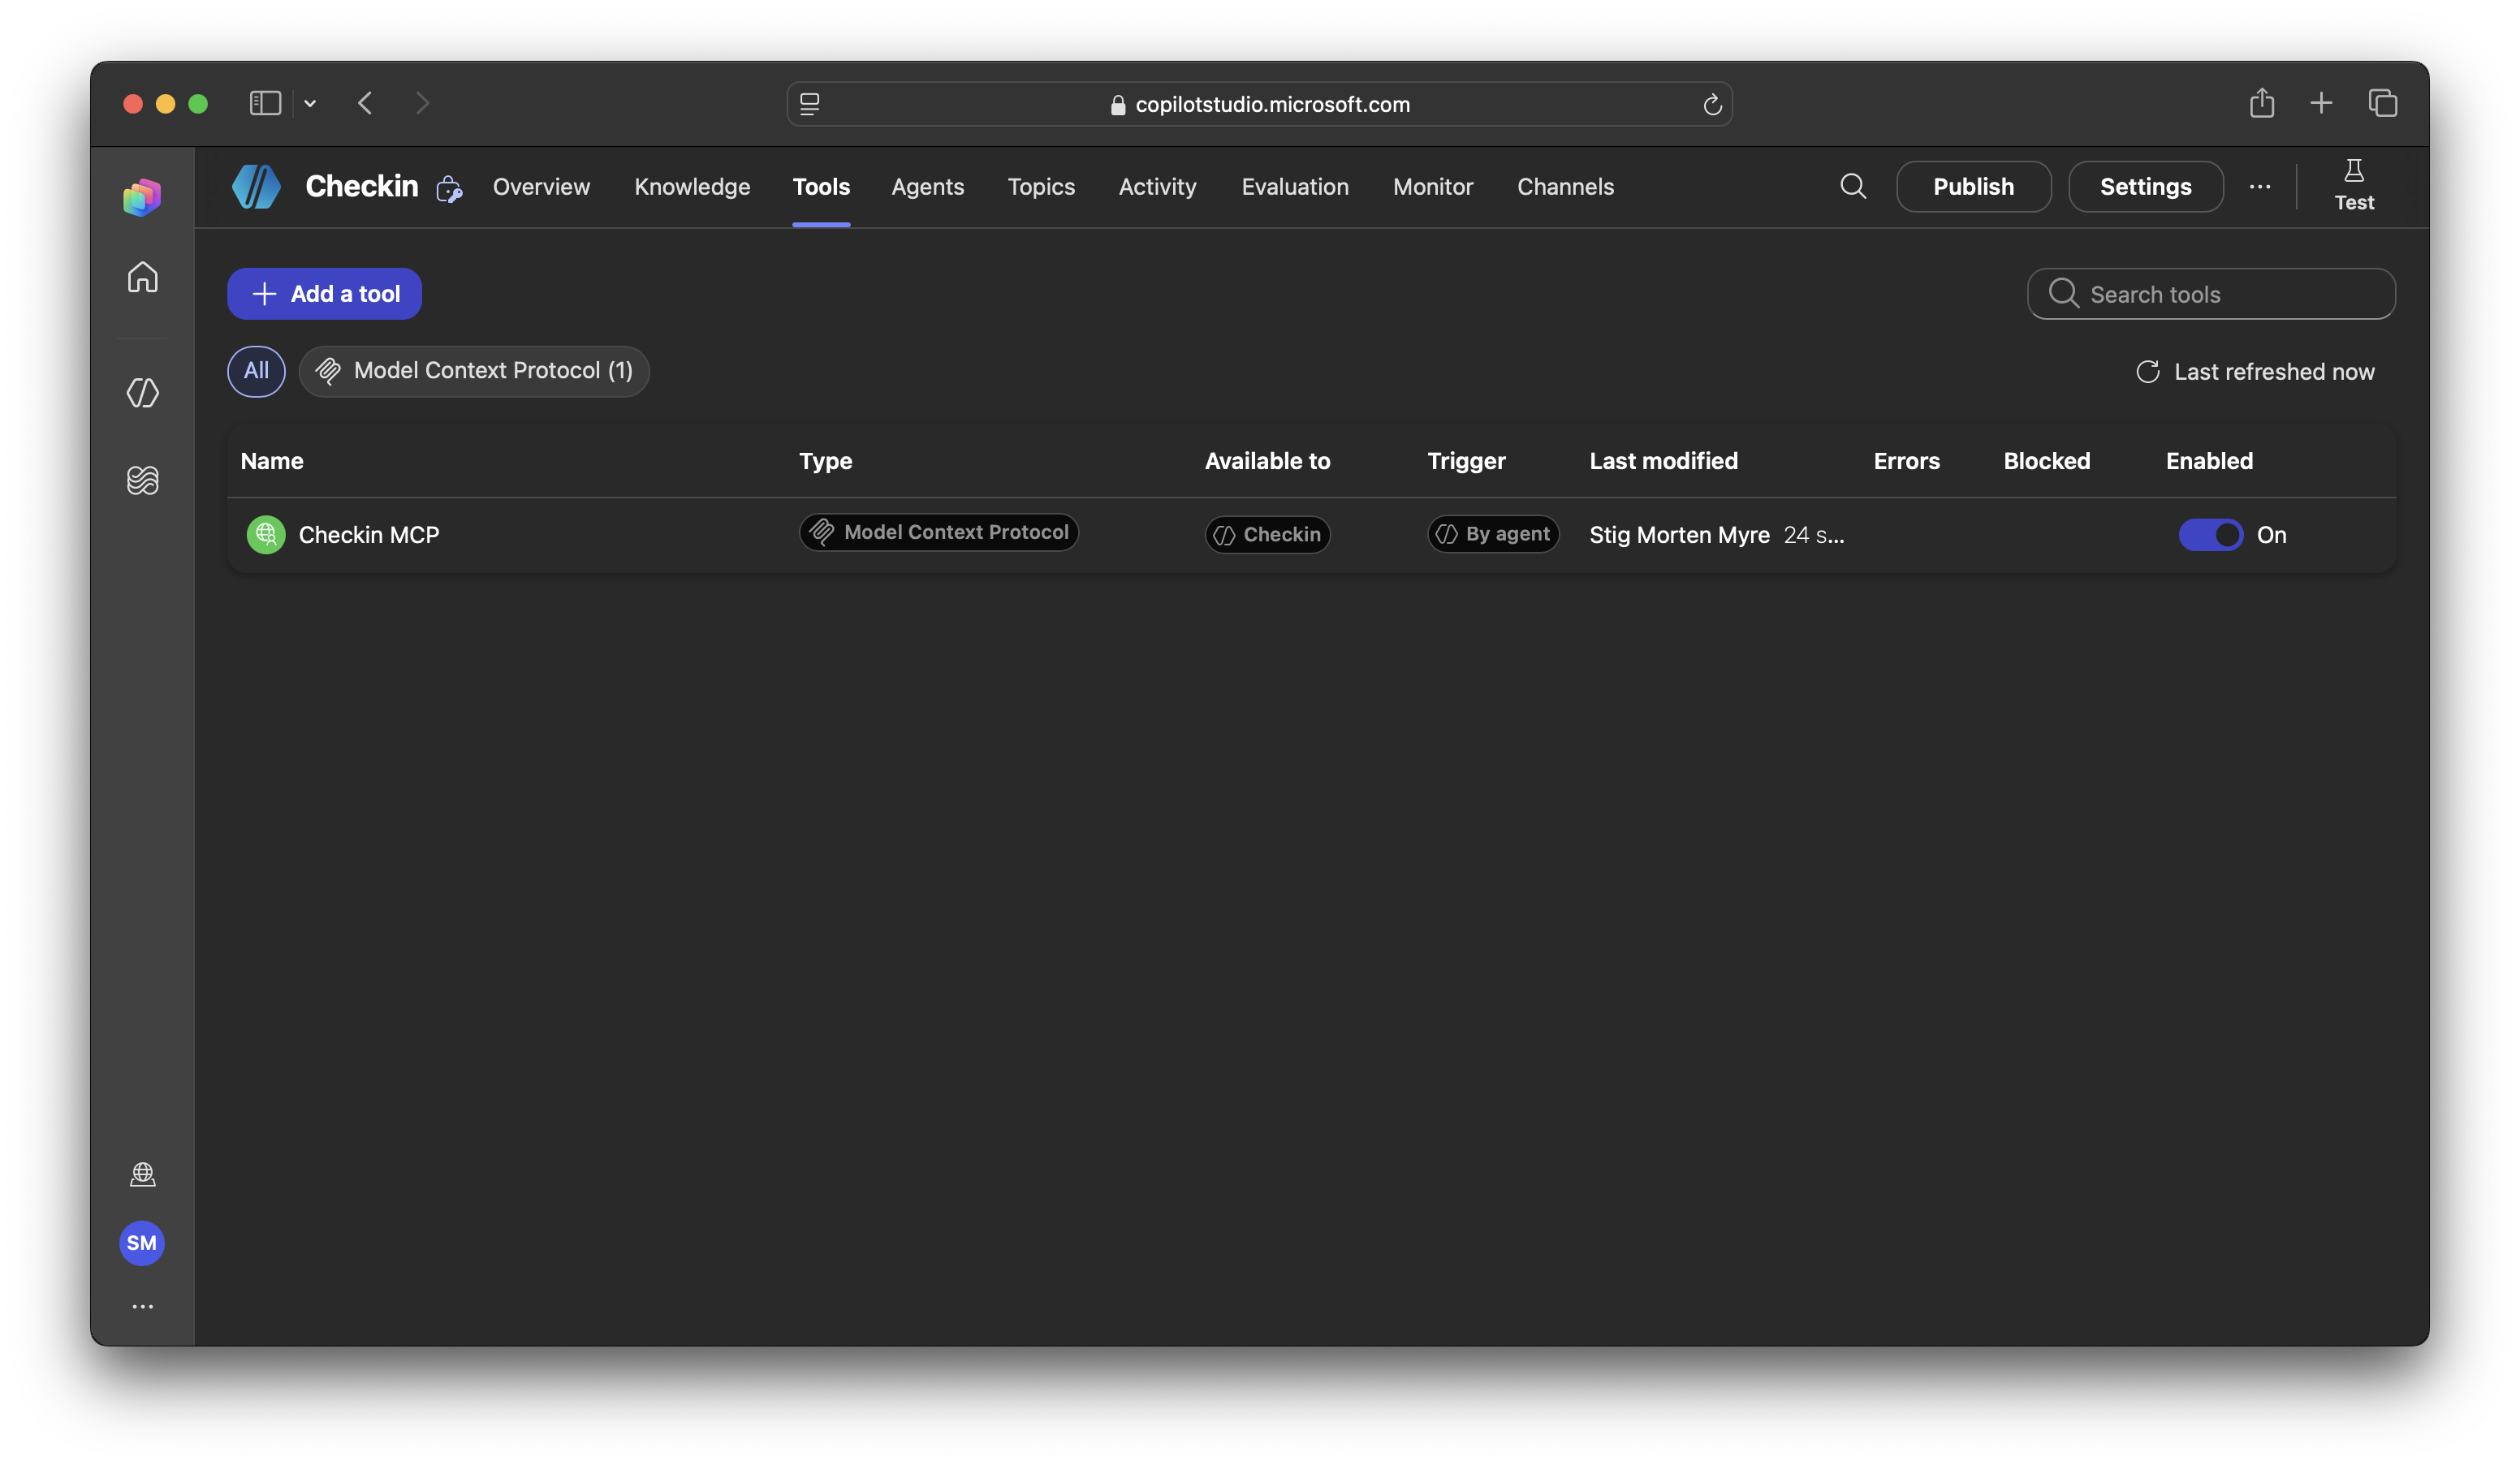This screenshot has width=2520, height=1469.
Task: Turn off the Checkin MCP enabled toggle
Action: coord(2210,535)
